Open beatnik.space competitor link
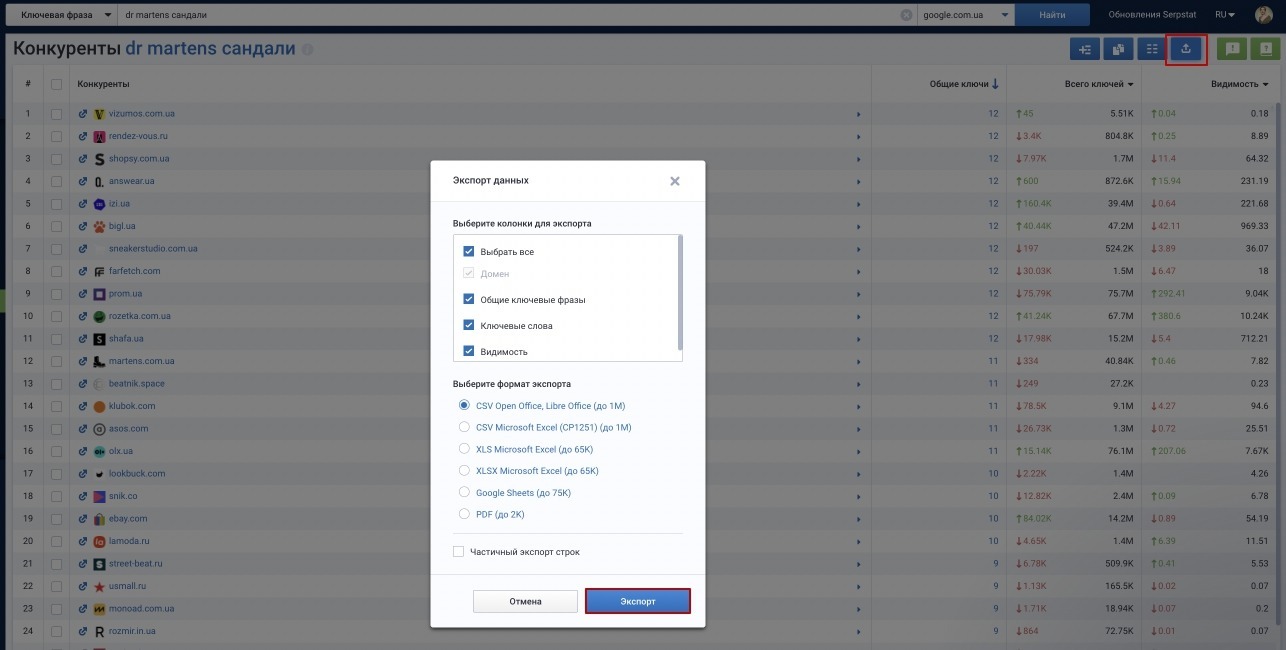Image resolution: width=1286 pixels, height=650 pixels. [x=137, y=384]
